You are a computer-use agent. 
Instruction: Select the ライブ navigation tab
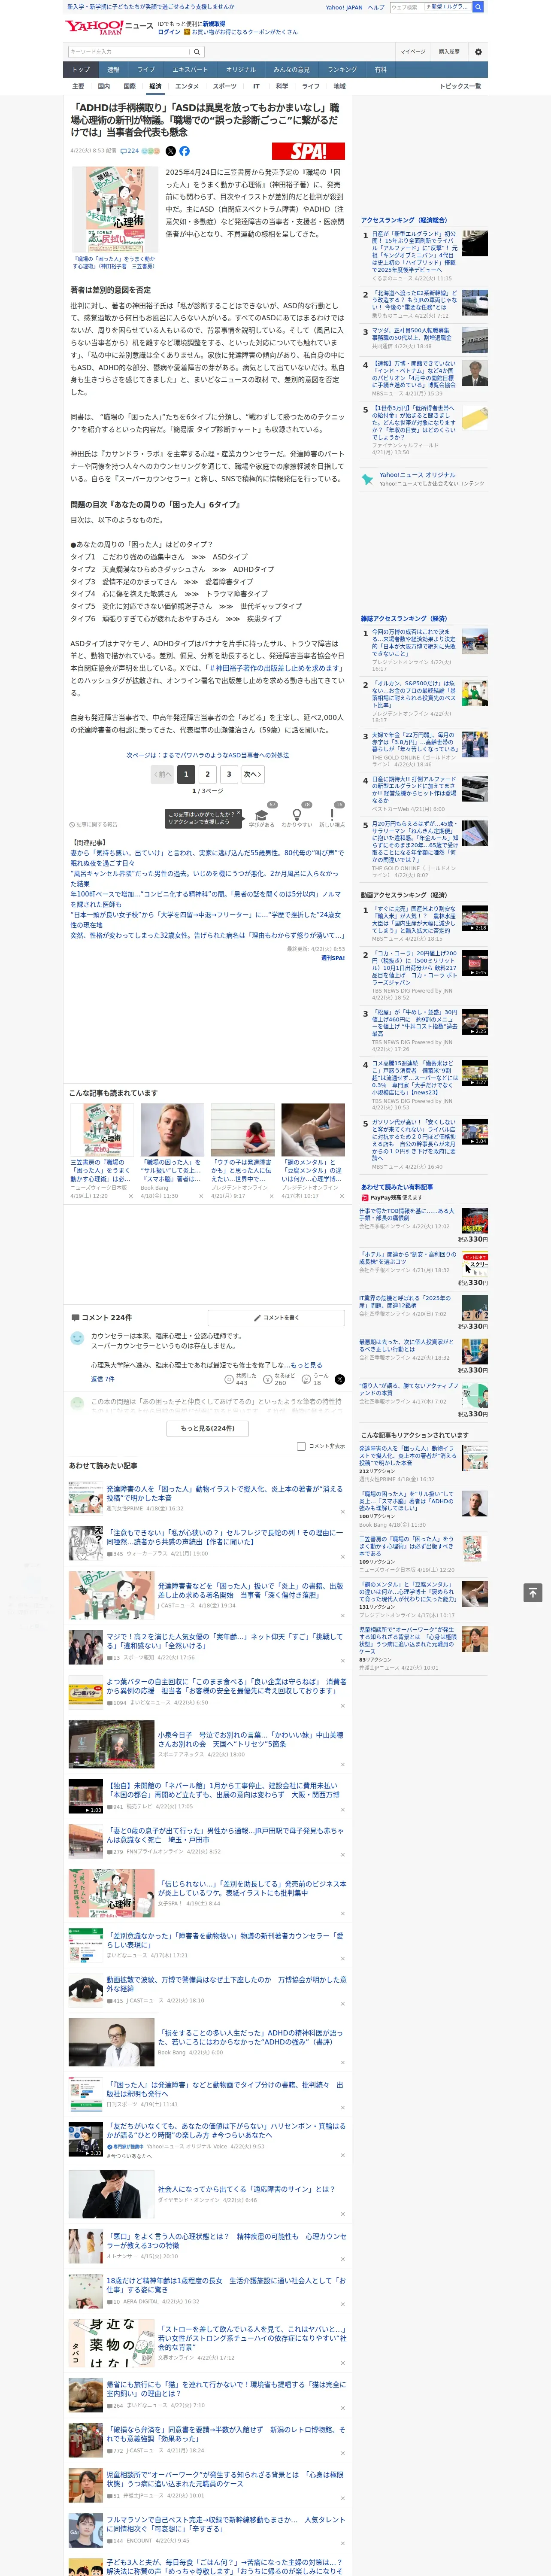(146, 70)
